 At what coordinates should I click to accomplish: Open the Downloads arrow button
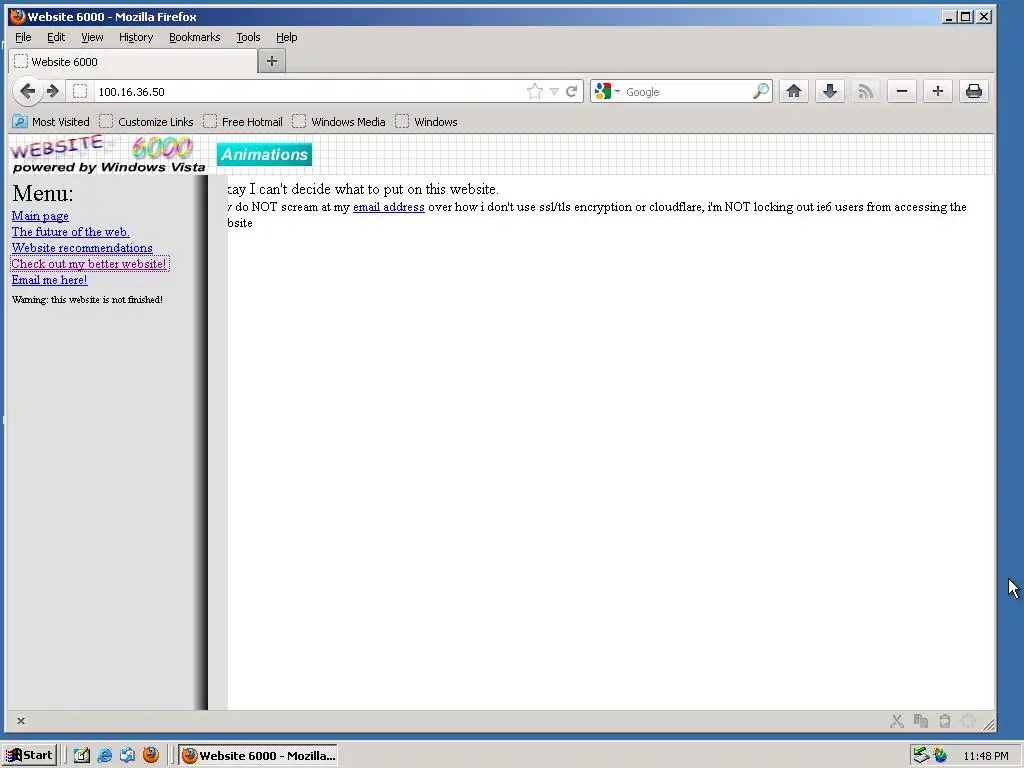coord(829,91)
